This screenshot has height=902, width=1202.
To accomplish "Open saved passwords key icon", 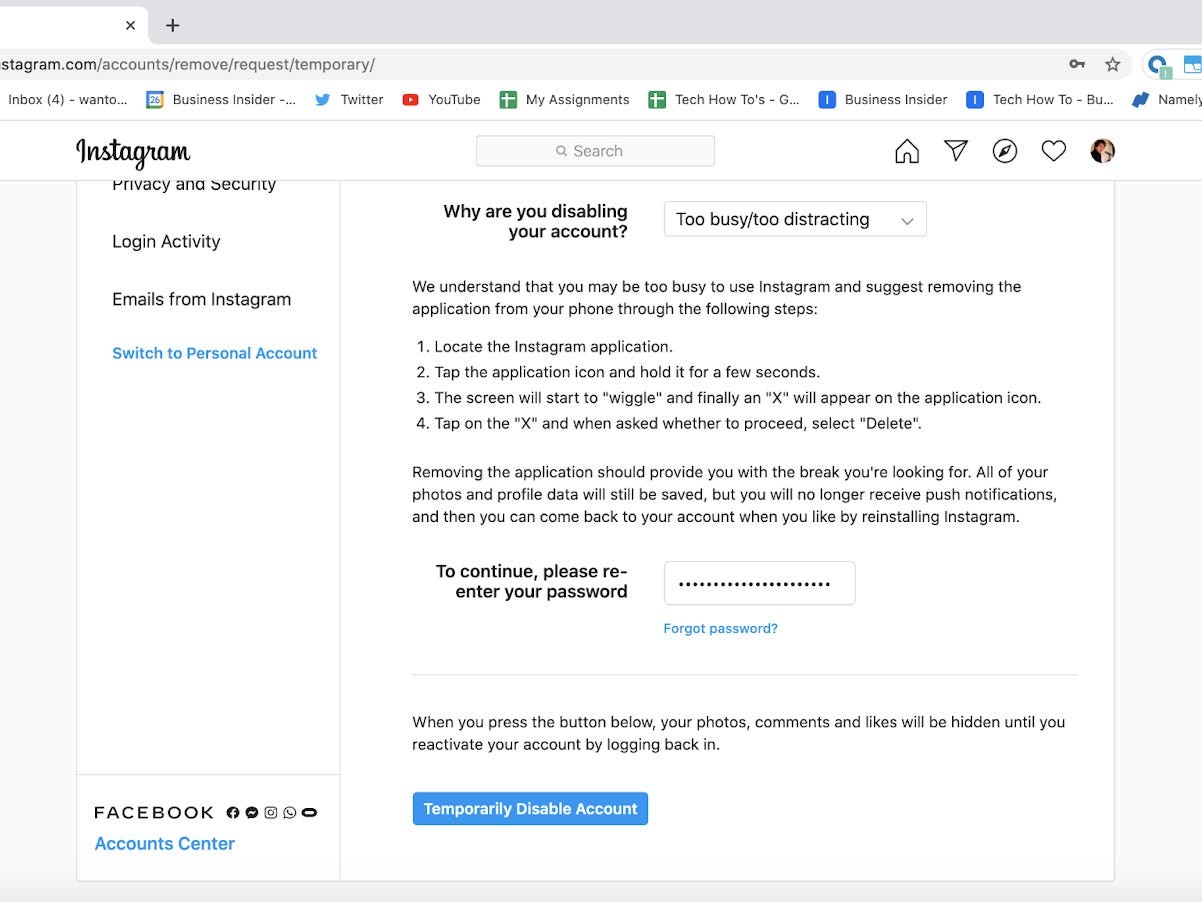I will pyautogui.click(x=1077, y=64).
